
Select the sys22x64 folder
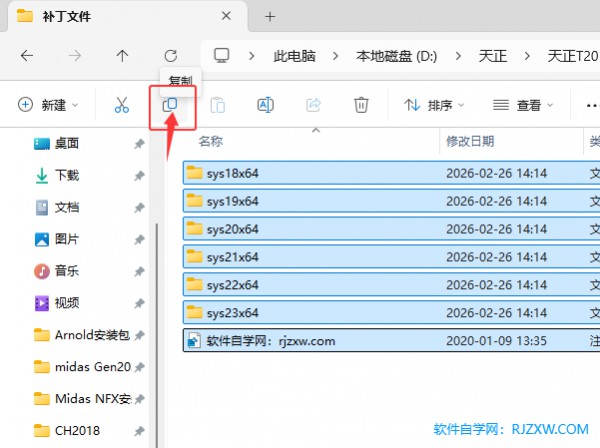(x=391, y=285)
